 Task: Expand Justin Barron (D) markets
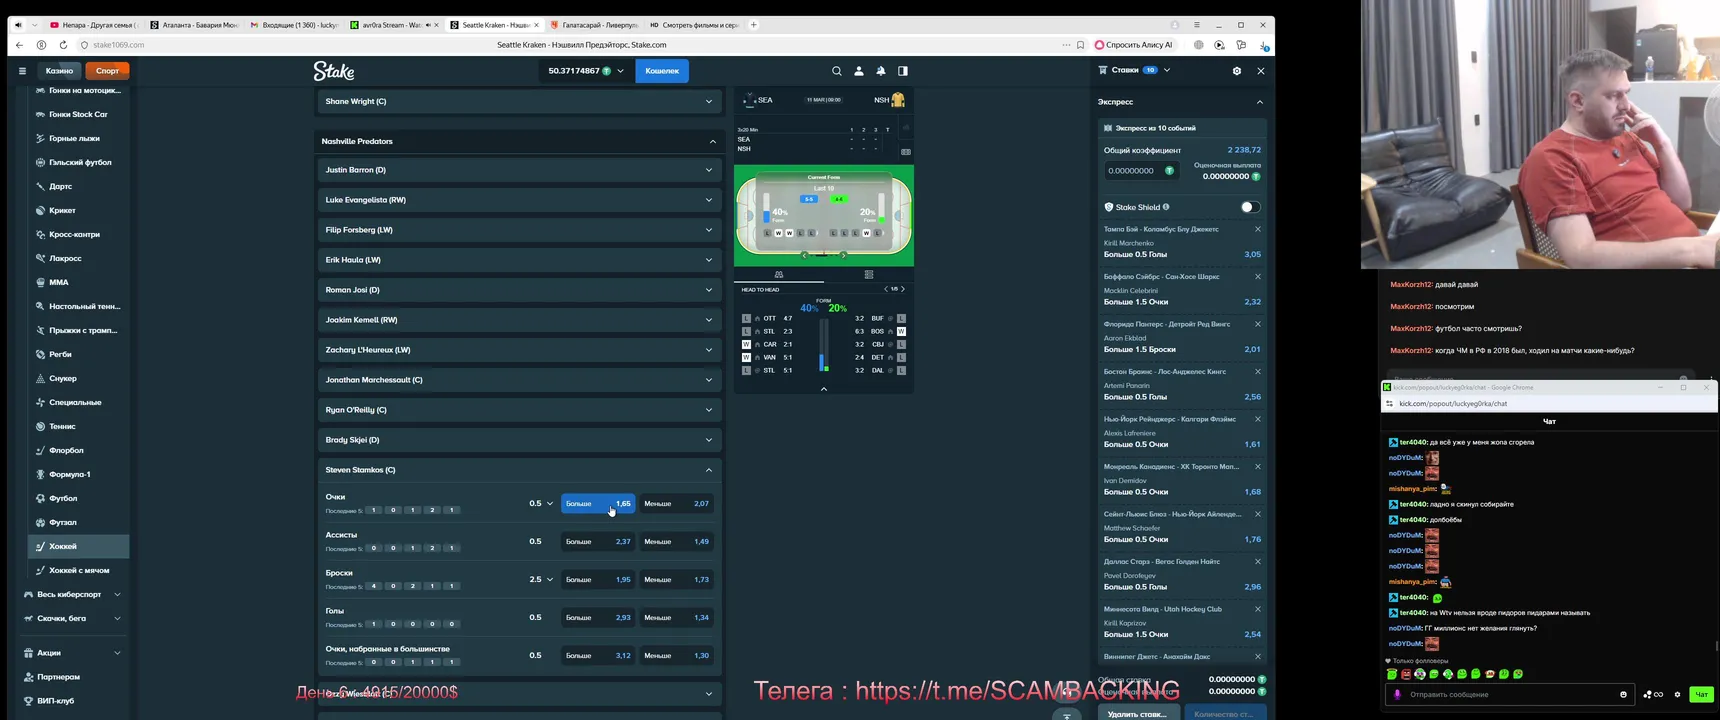point(519,170)
